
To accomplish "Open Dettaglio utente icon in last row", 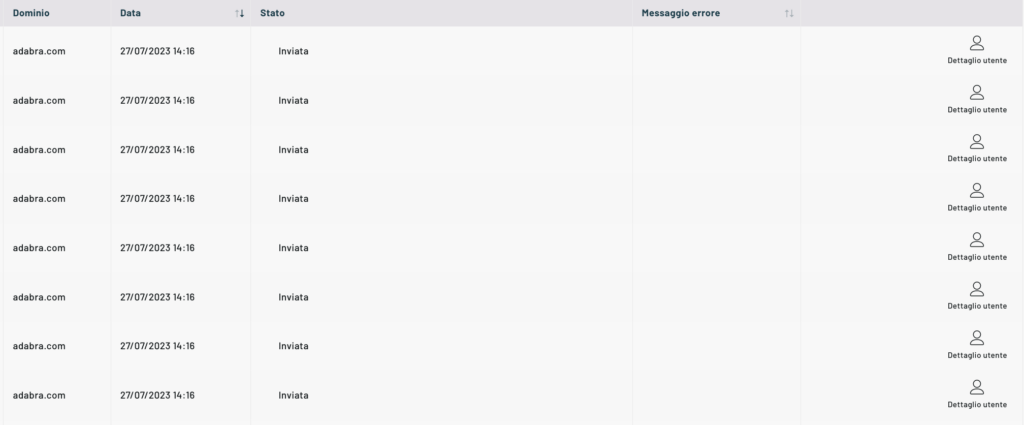I will (976, 387).
